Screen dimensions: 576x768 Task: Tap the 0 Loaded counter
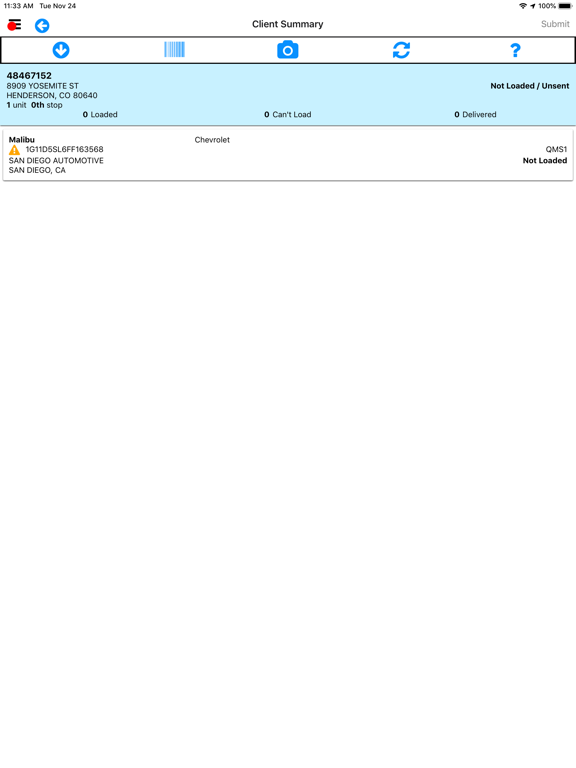(x=100, y=115)
